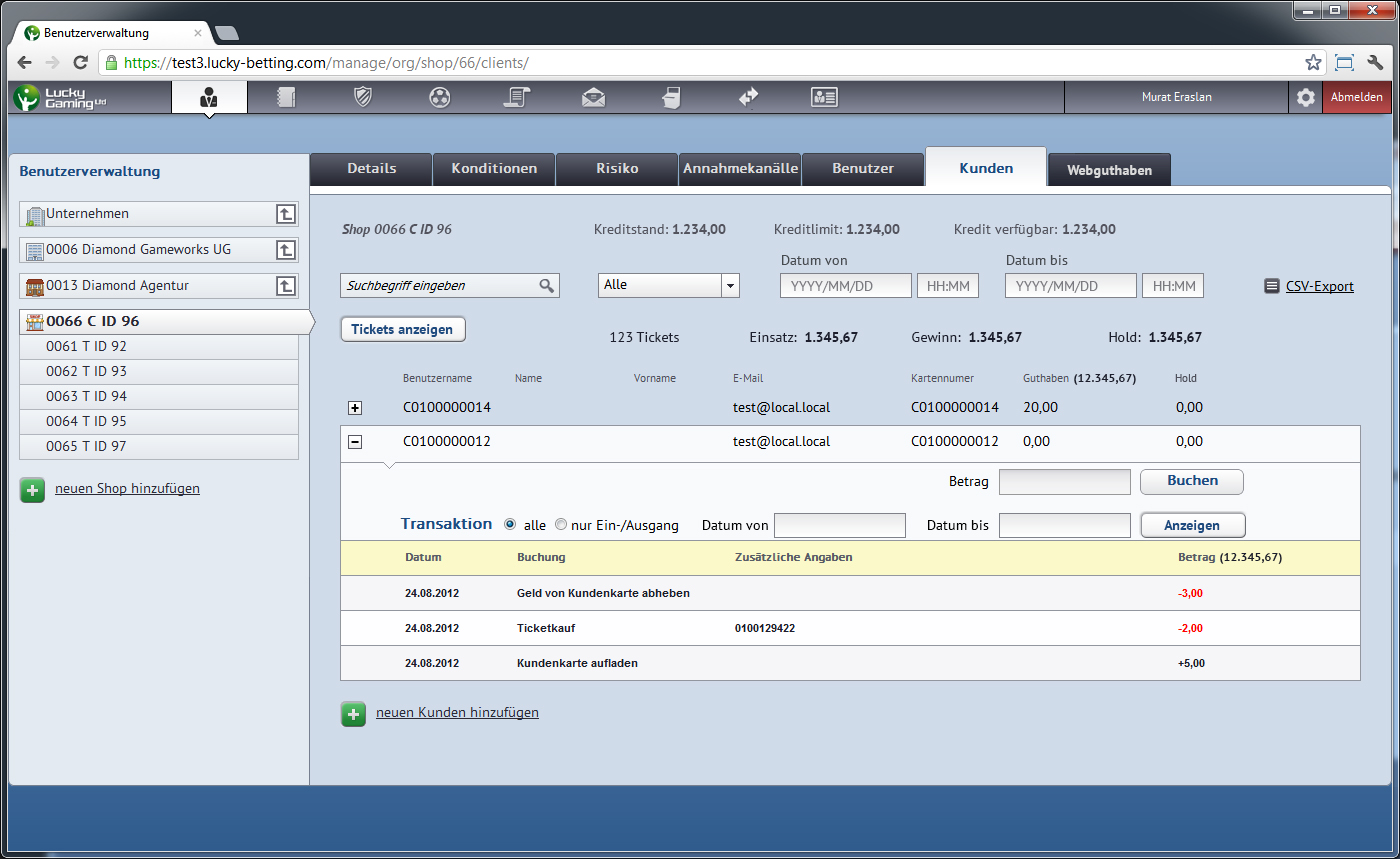Viewport: 1400px width, 859px height.
Task: Select 0006 Diamond Gameworks UG in sidebar
Action: pos(159,250)
